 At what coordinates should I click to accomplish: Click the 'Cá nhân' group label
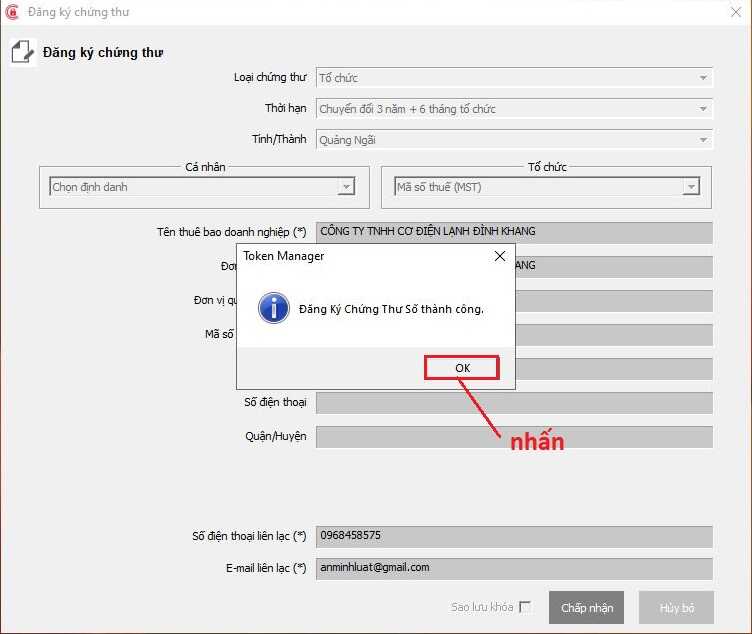(x=205, y=167)
